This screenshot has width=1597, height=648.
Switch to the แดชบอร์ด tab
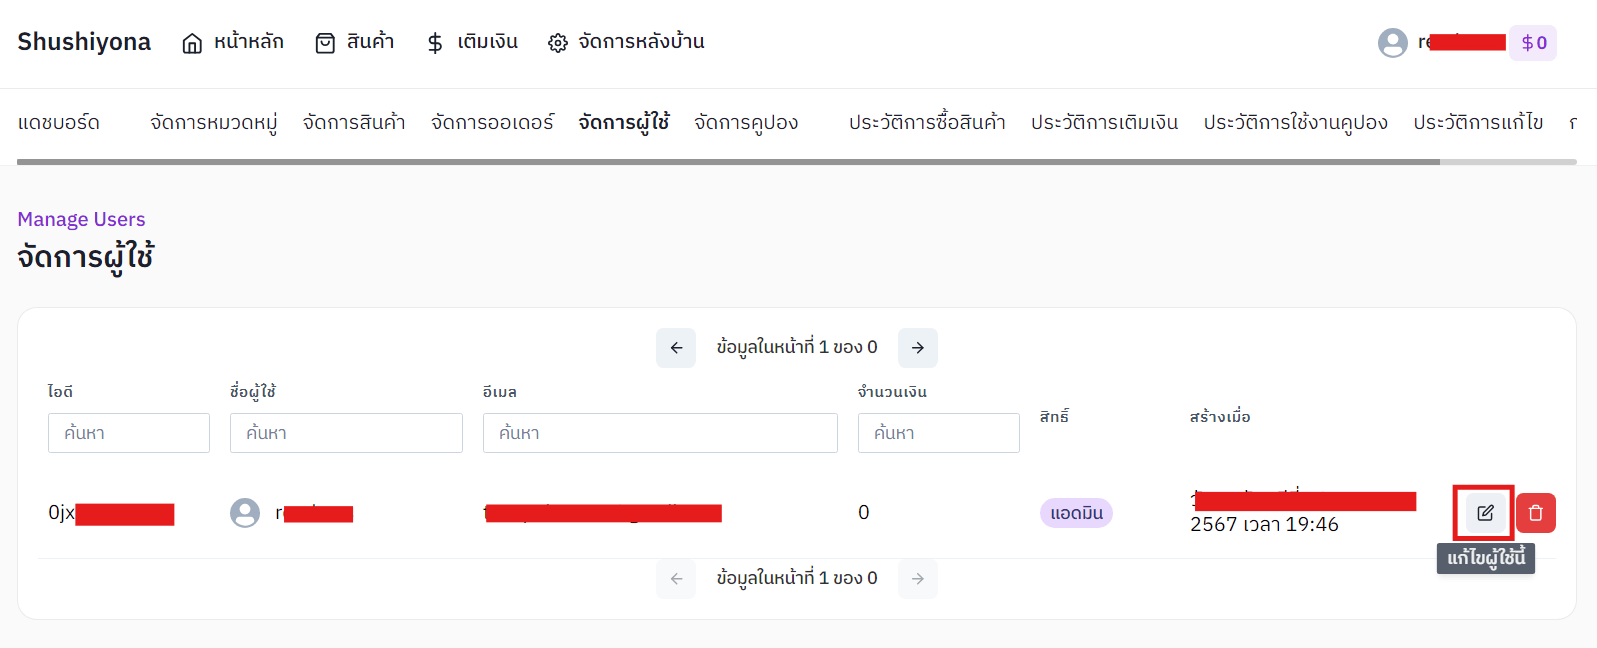pyautogui.click(x=59, y=122)
